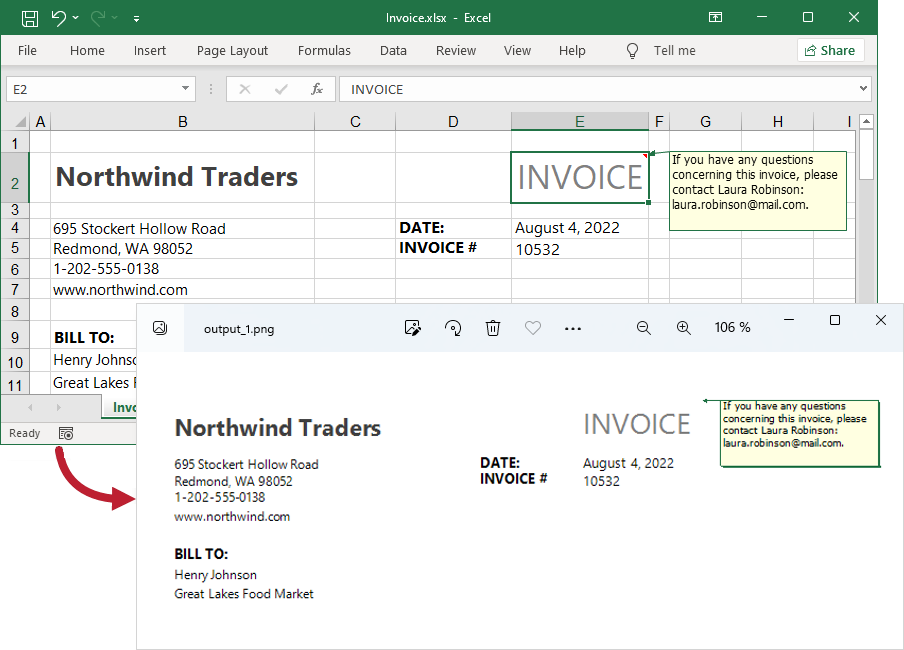Open the Page Layout ribbon tab
This screenshot has height=650, width=904.
(232, 50)
